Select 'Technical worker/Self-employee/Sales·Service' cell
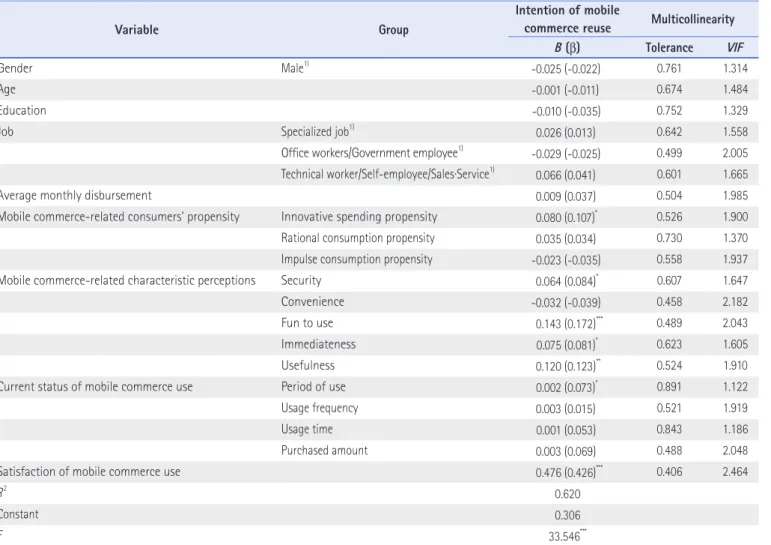 pos(388,174)
